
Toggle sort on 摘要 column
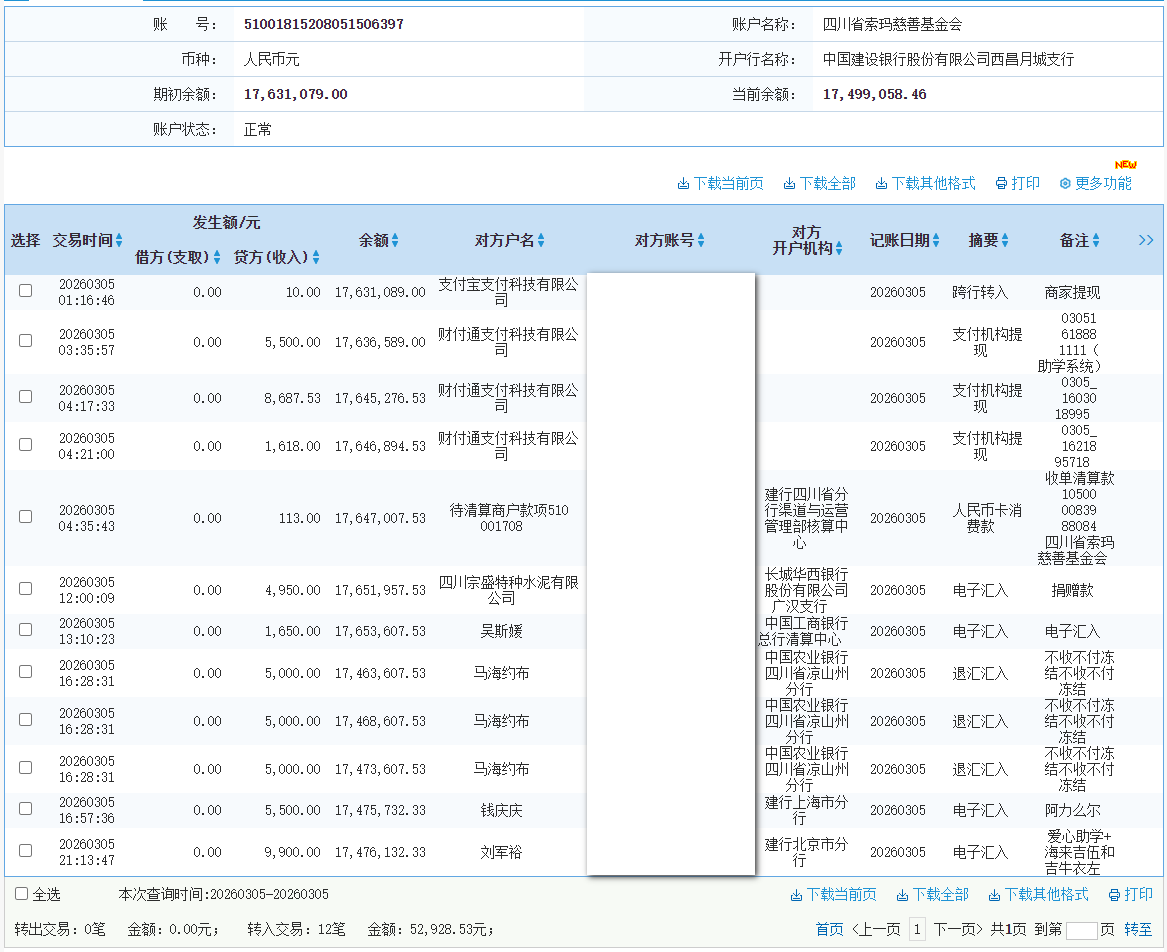pos(1006,240)
